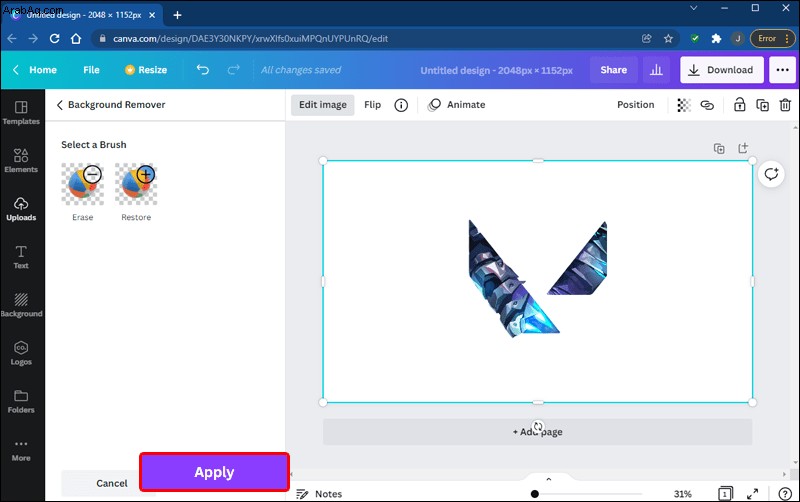Click the add page icon above canvas
This screenshot has width=800, height=502.
[743, 148]
